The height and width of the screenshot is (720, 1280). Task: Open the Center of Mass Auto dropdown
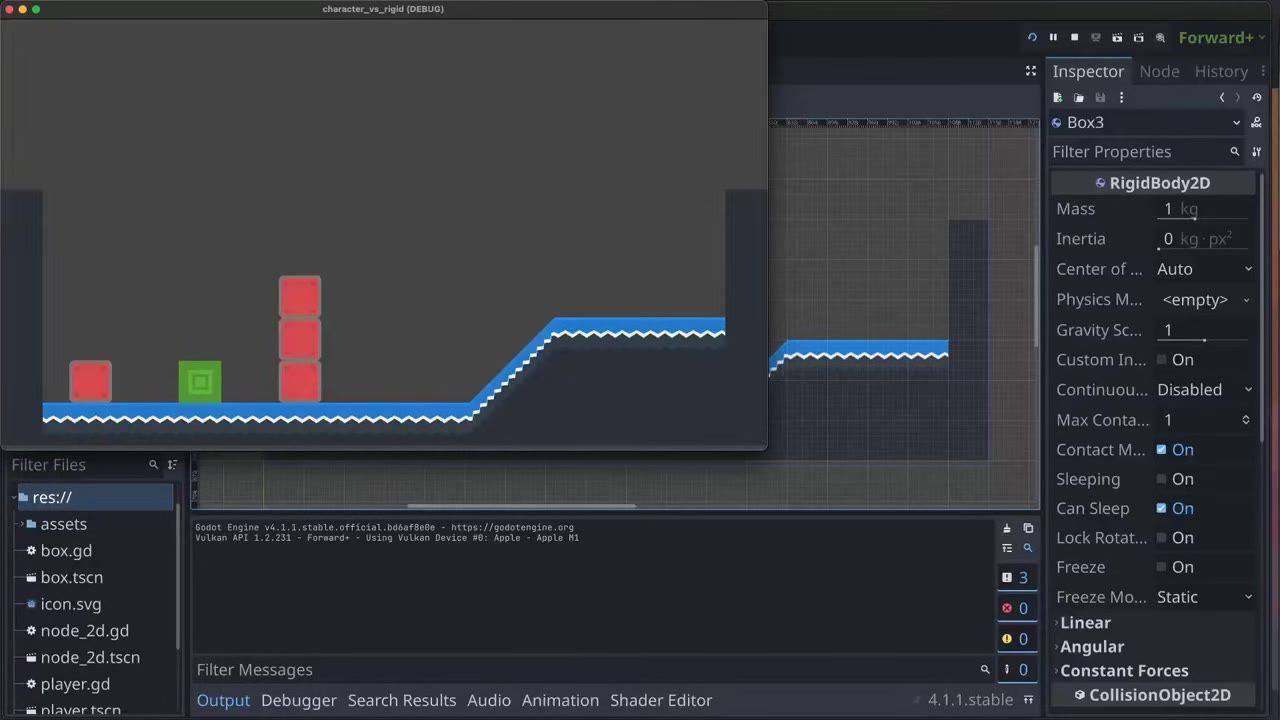click(1204, 269)
